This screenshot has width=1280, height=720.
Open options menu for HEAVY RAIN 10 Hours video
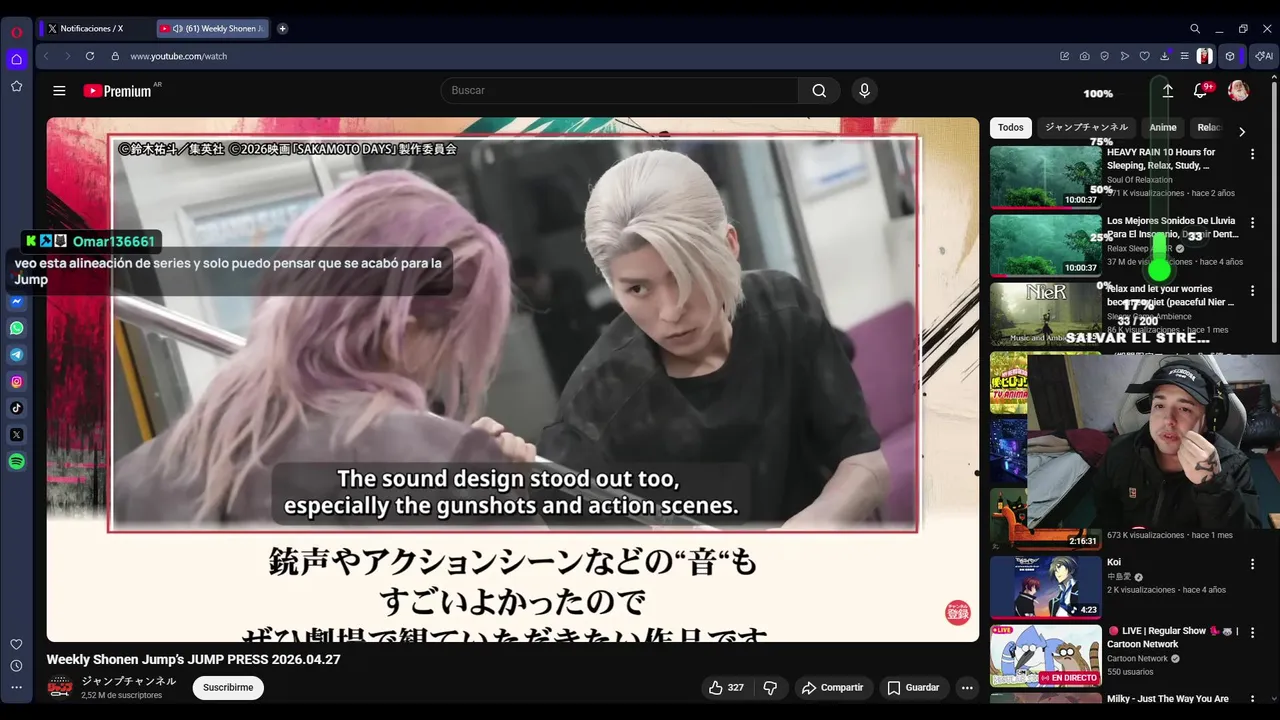click(x=1252, y=154)
